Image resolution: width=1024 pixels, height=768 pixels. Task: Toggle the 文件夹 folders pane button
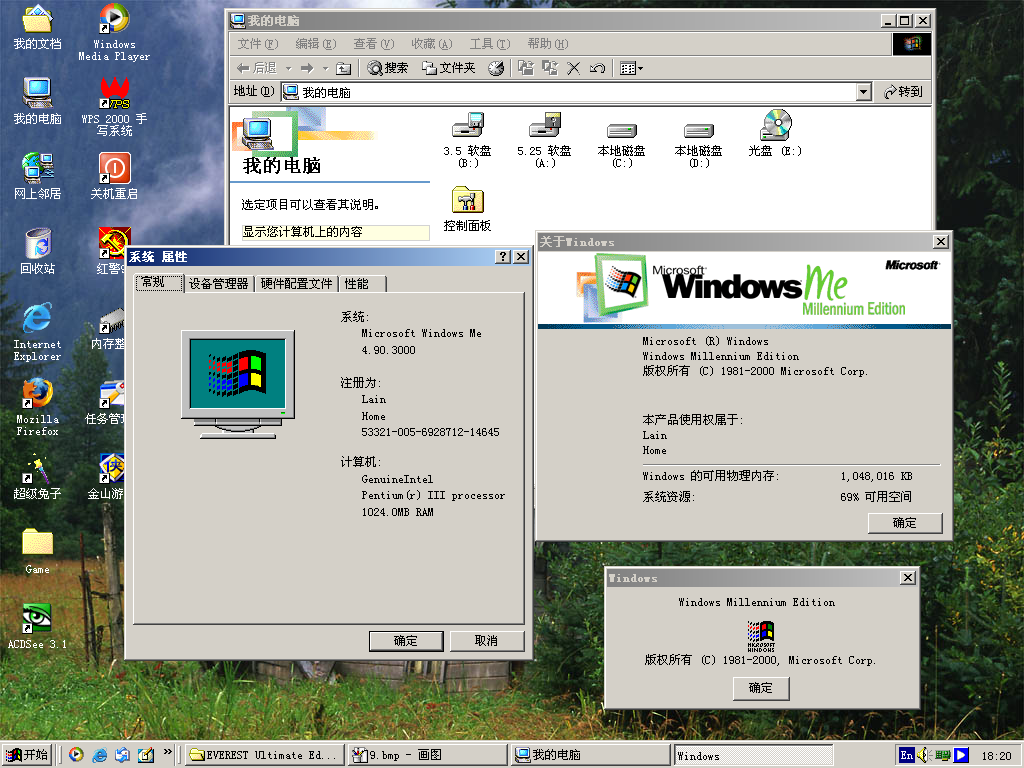click(x=449, y=68)
